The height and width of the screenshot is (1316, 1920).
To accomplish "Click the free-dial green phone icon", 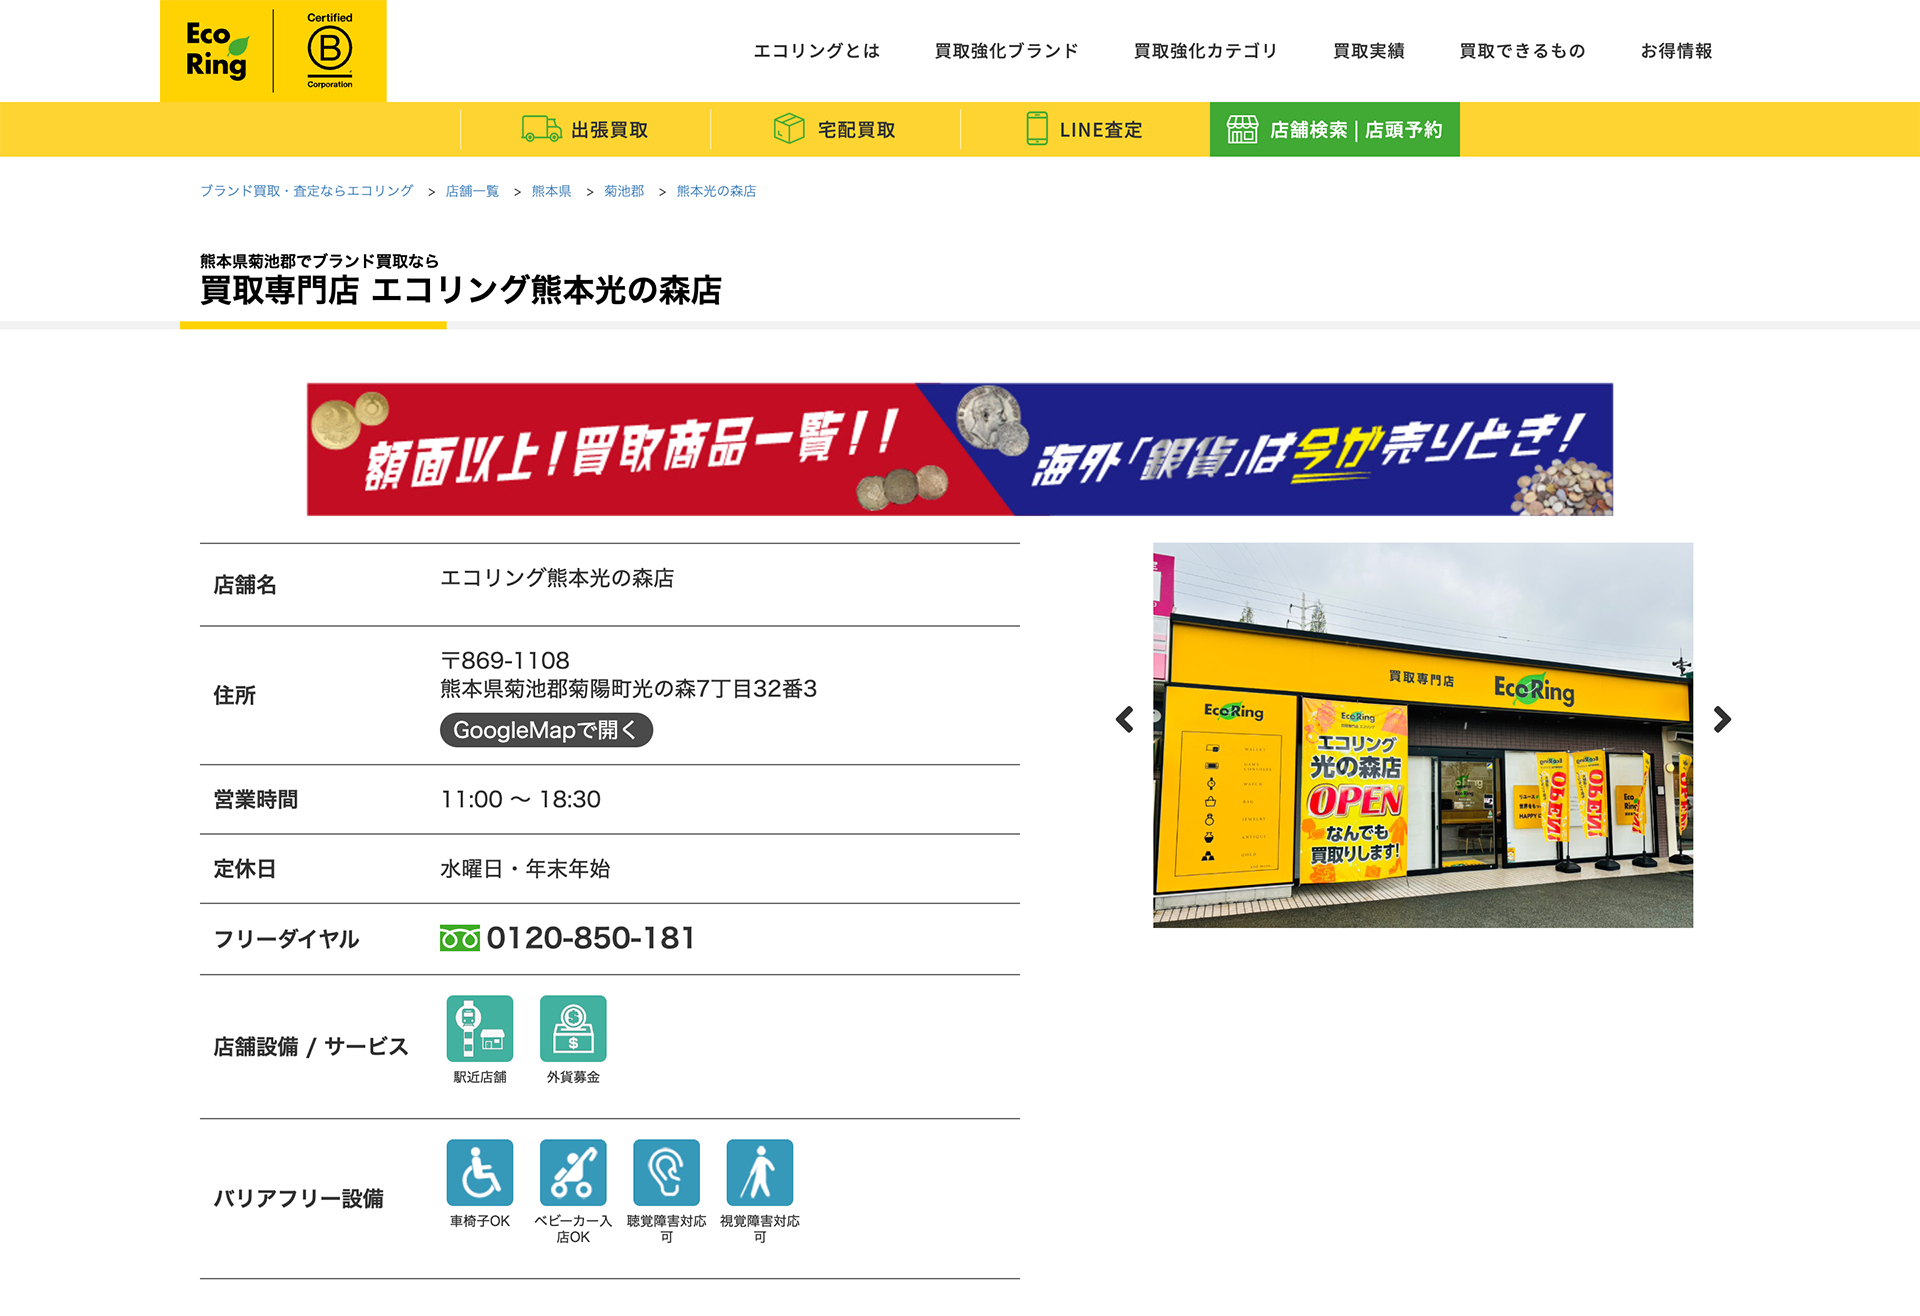I will tap(460, 938).
